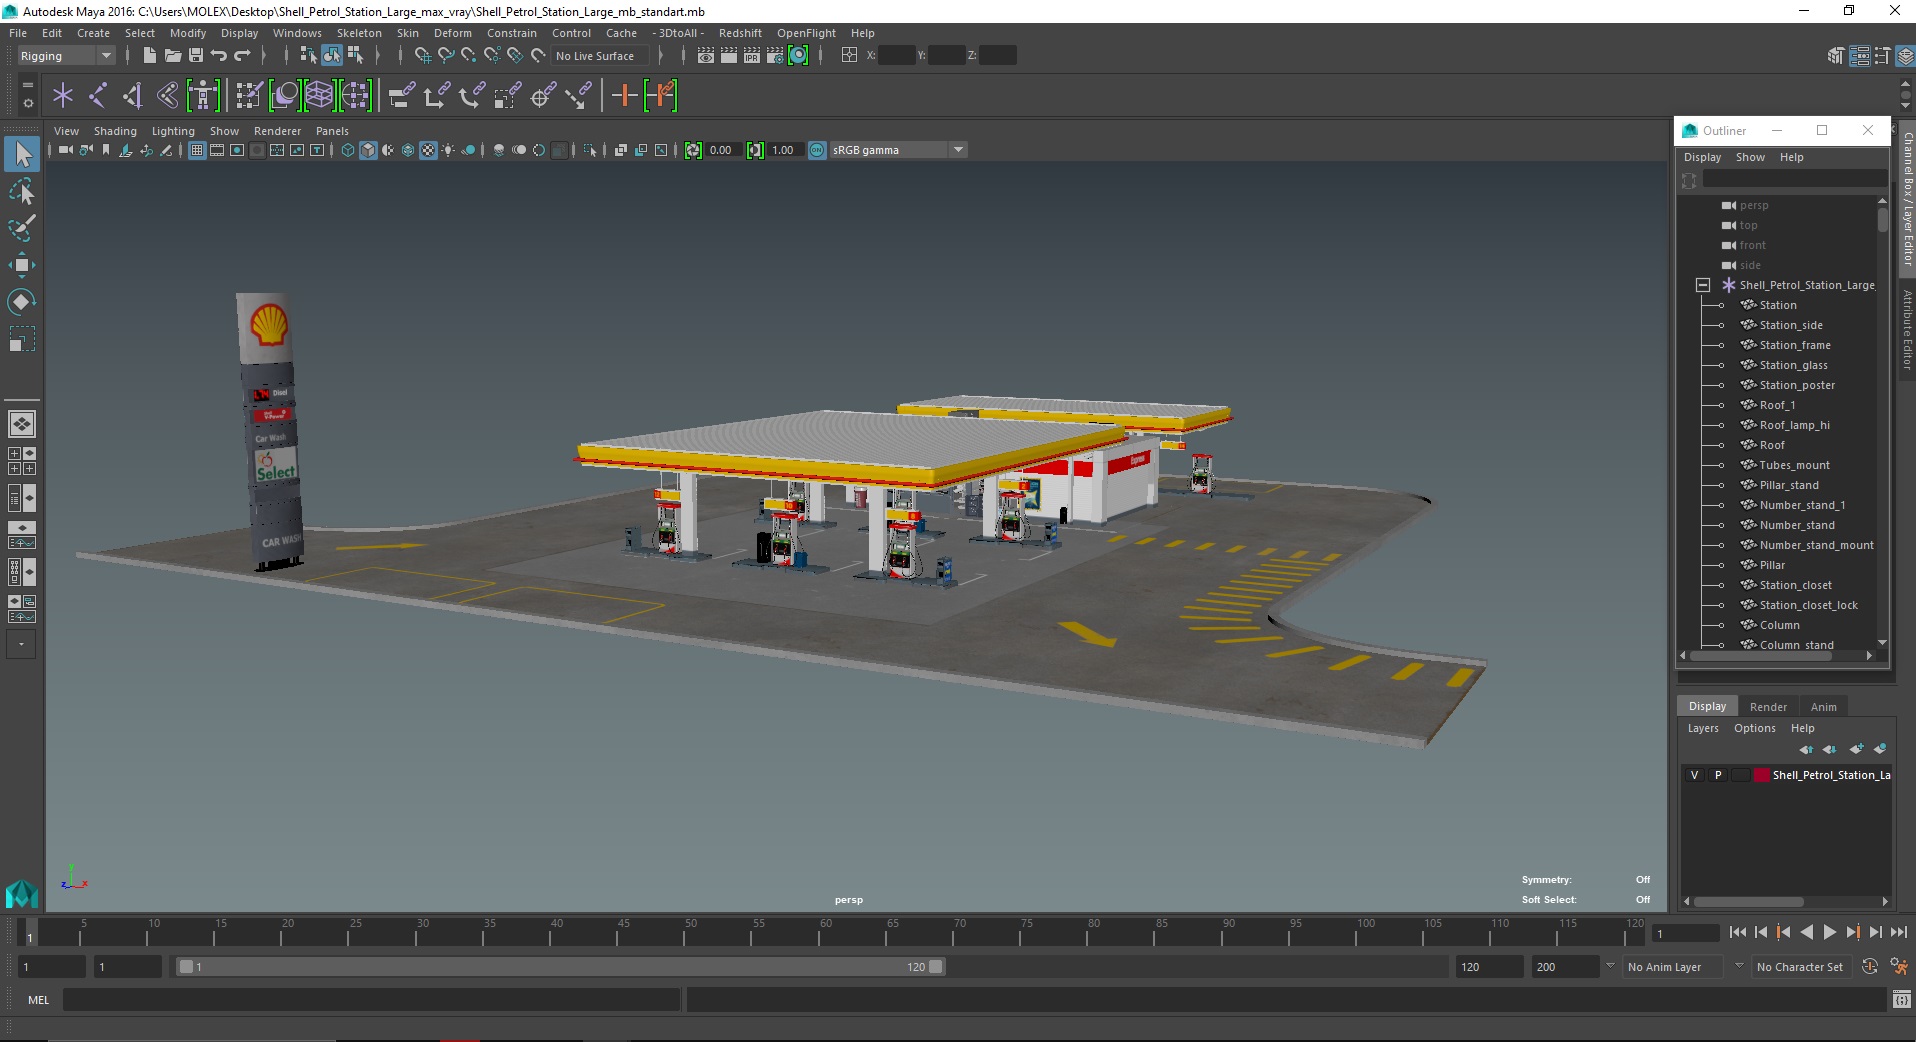This screenshot has width=1916, height=1042.
Task: Create a layer from selected objects
Action: point(1880,749)
